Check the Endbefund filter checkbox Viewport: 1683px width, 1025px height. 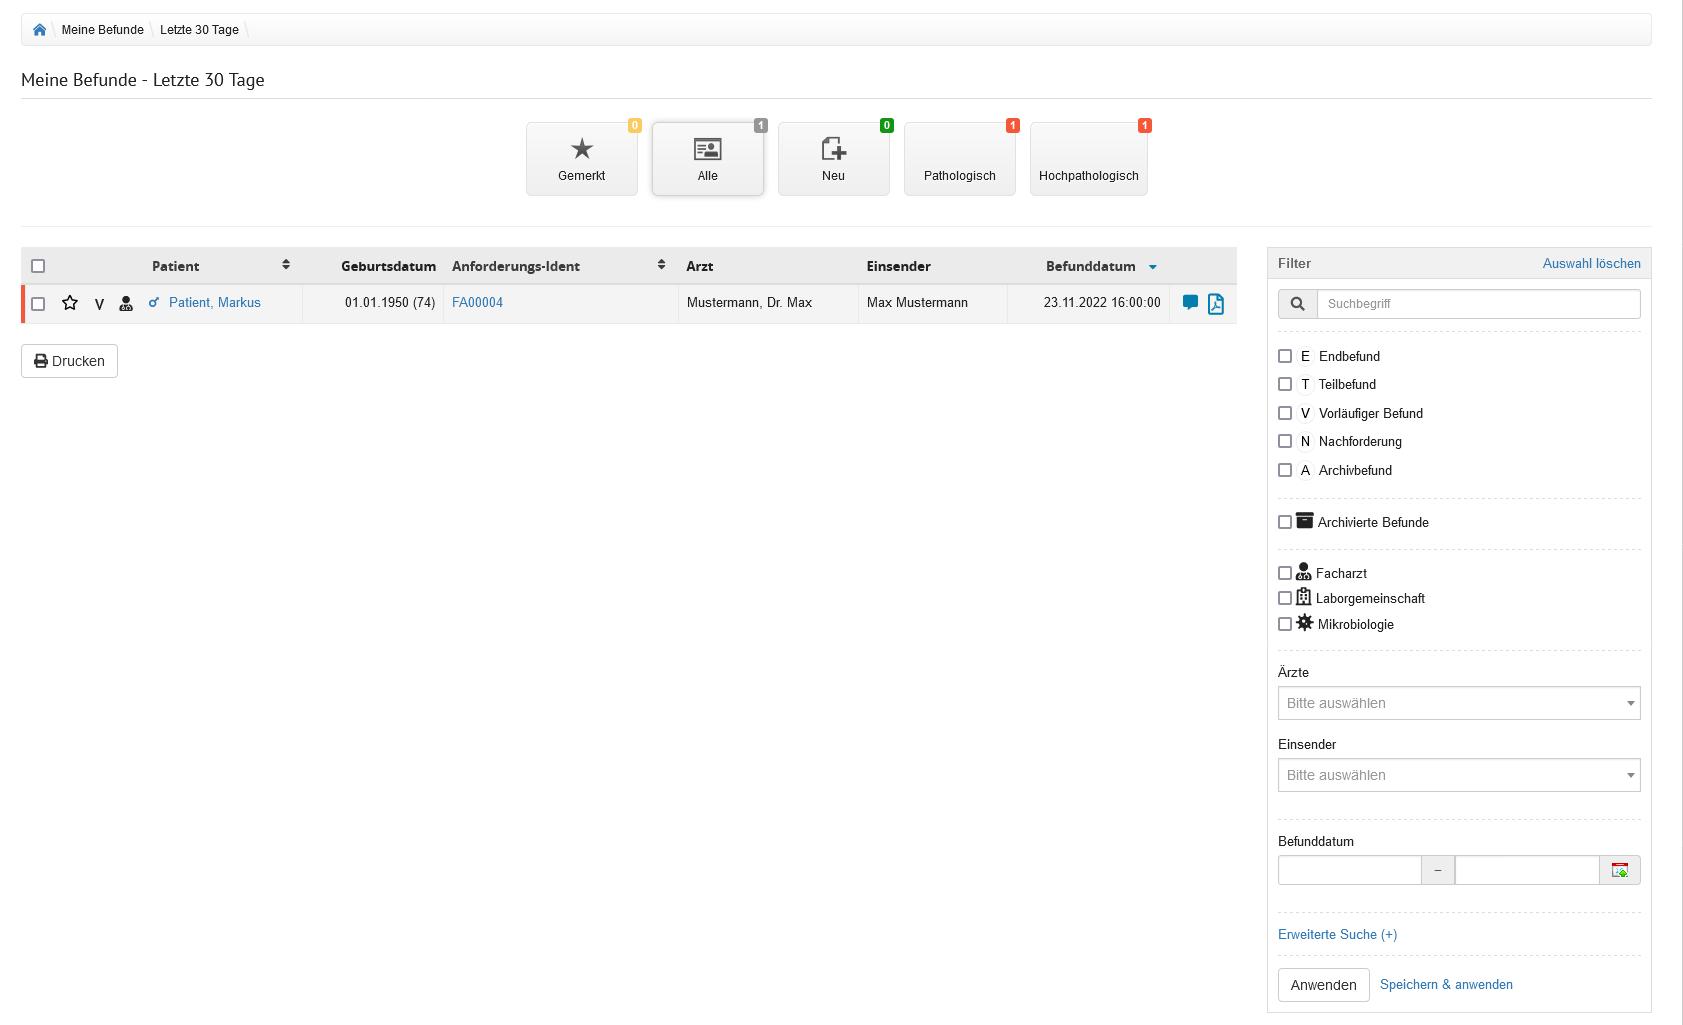[1285, 356]
